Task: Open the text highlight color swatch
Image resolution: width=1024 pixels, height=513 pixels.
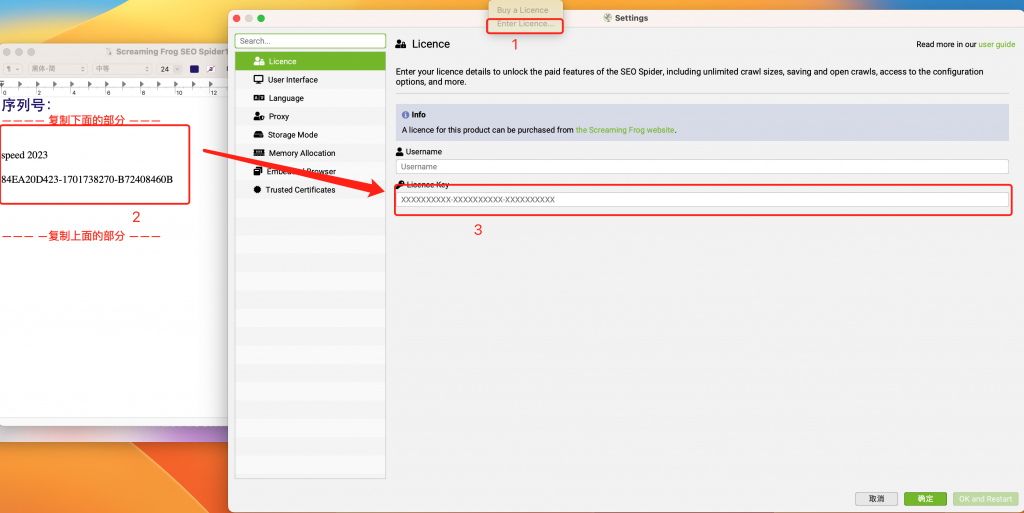Action: click(211, 69)
